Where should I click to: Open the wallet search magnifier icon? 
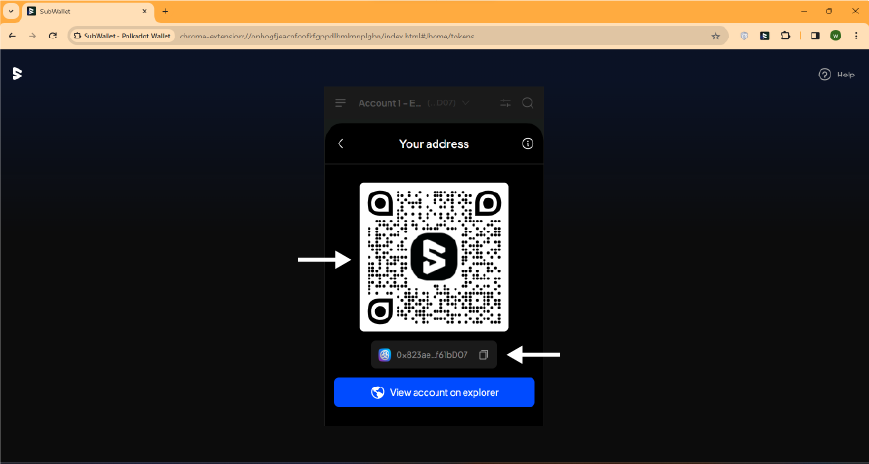(x=528, y=103)
